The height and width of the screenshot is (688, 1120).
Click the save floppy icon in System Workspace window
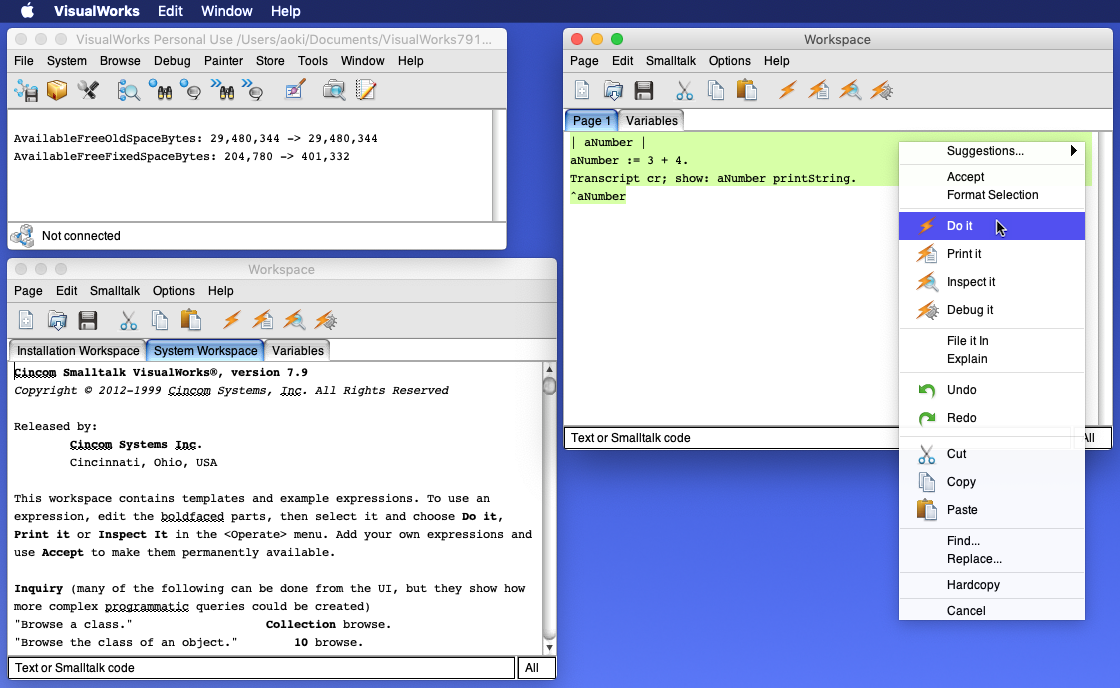(x=88, y=321)
